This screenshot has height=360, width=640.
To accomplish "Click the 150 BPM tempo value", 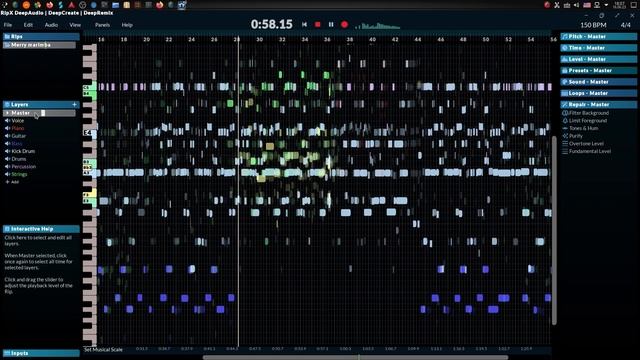I will point(593,25).
